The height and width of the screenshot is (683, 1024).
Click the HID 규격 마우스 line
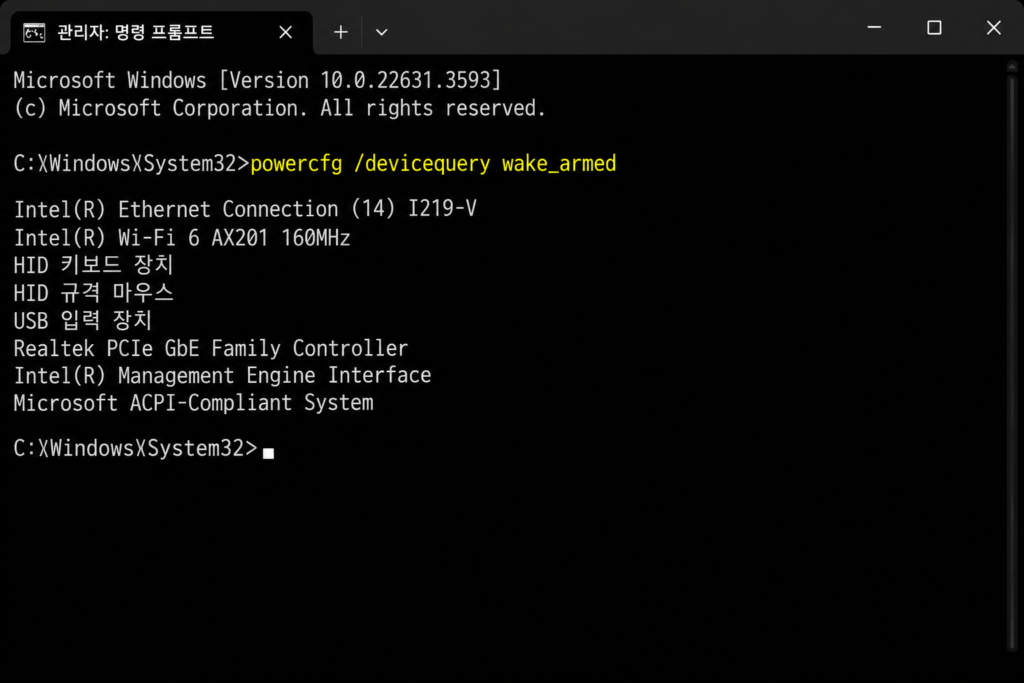click(93, 293)
